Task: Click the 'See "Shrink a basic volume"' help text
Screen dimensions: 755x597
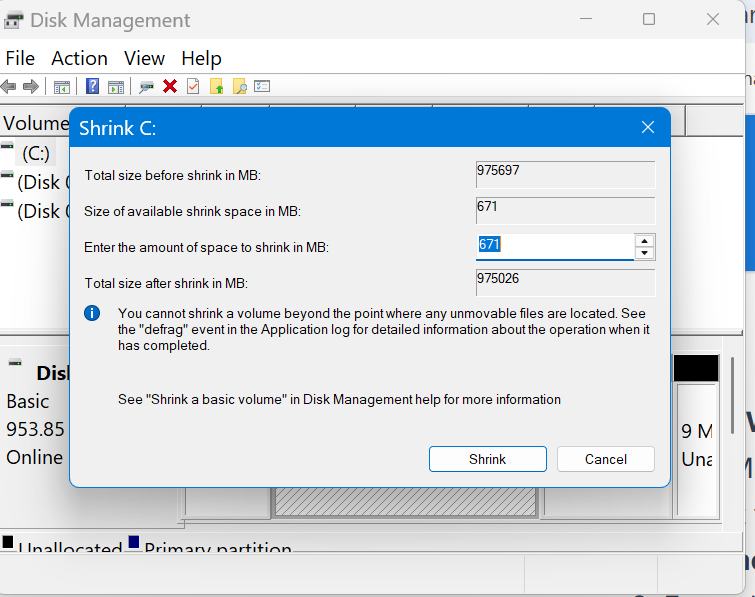Action: (339, 400)
